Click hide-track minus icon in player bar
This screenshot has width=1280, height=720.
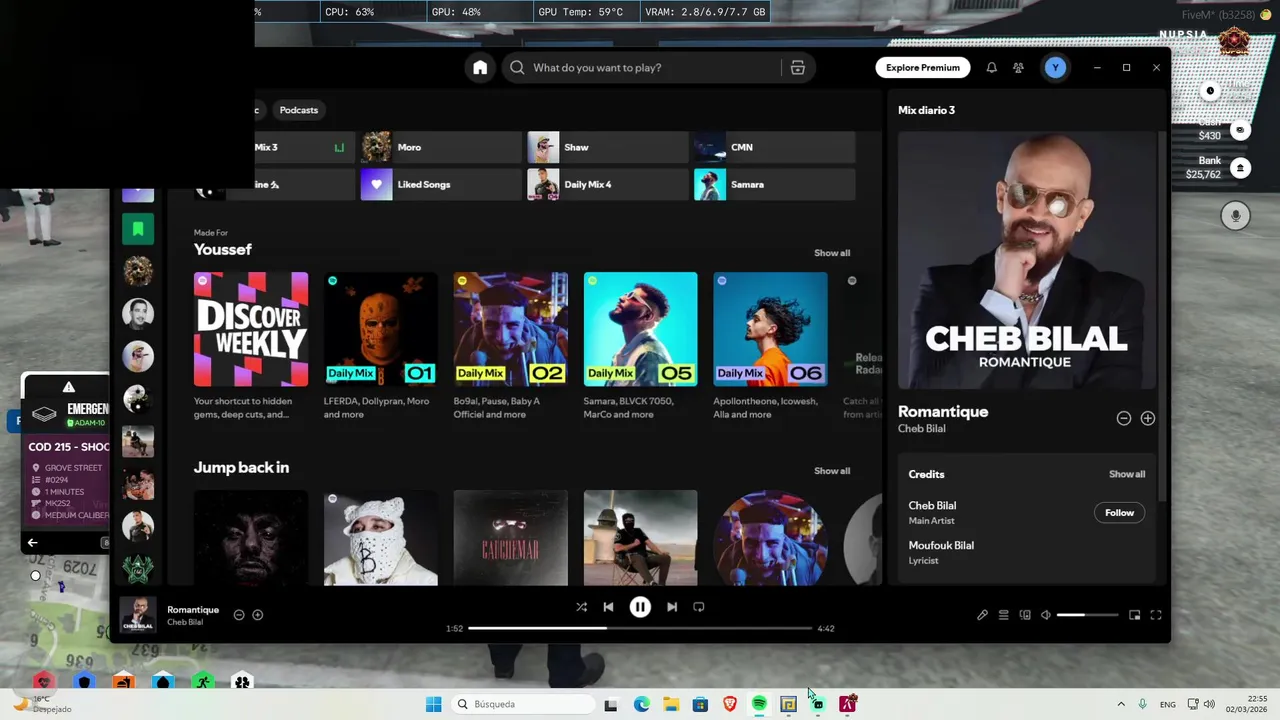pos(239,615)
